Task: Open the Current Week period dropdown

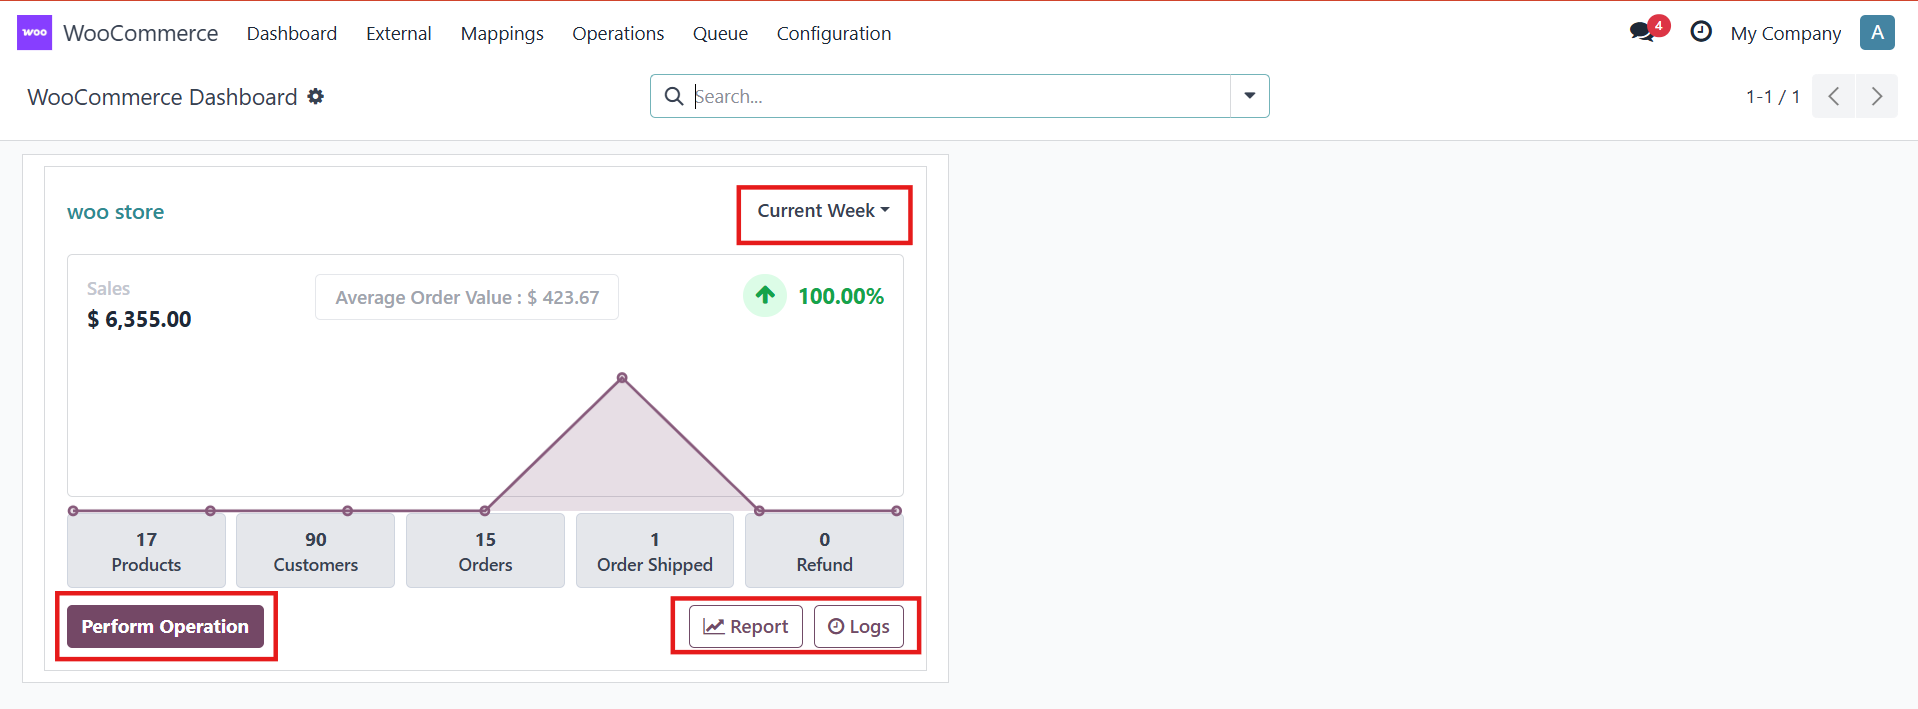Action: (823, 211)
